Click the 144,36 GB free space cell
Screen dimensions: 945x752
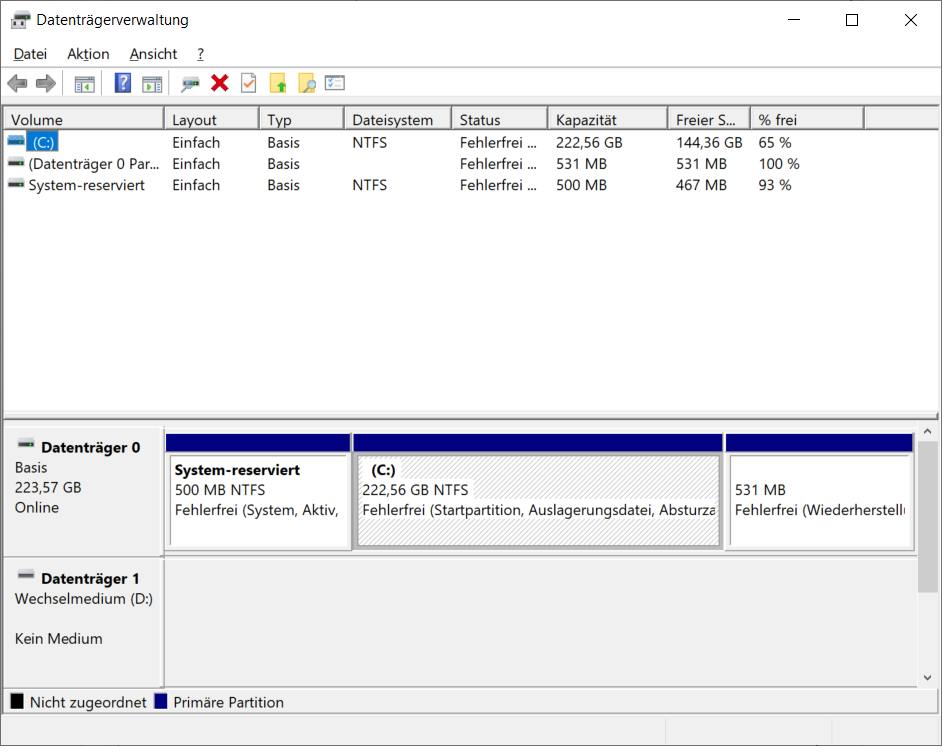click(709, 143)
